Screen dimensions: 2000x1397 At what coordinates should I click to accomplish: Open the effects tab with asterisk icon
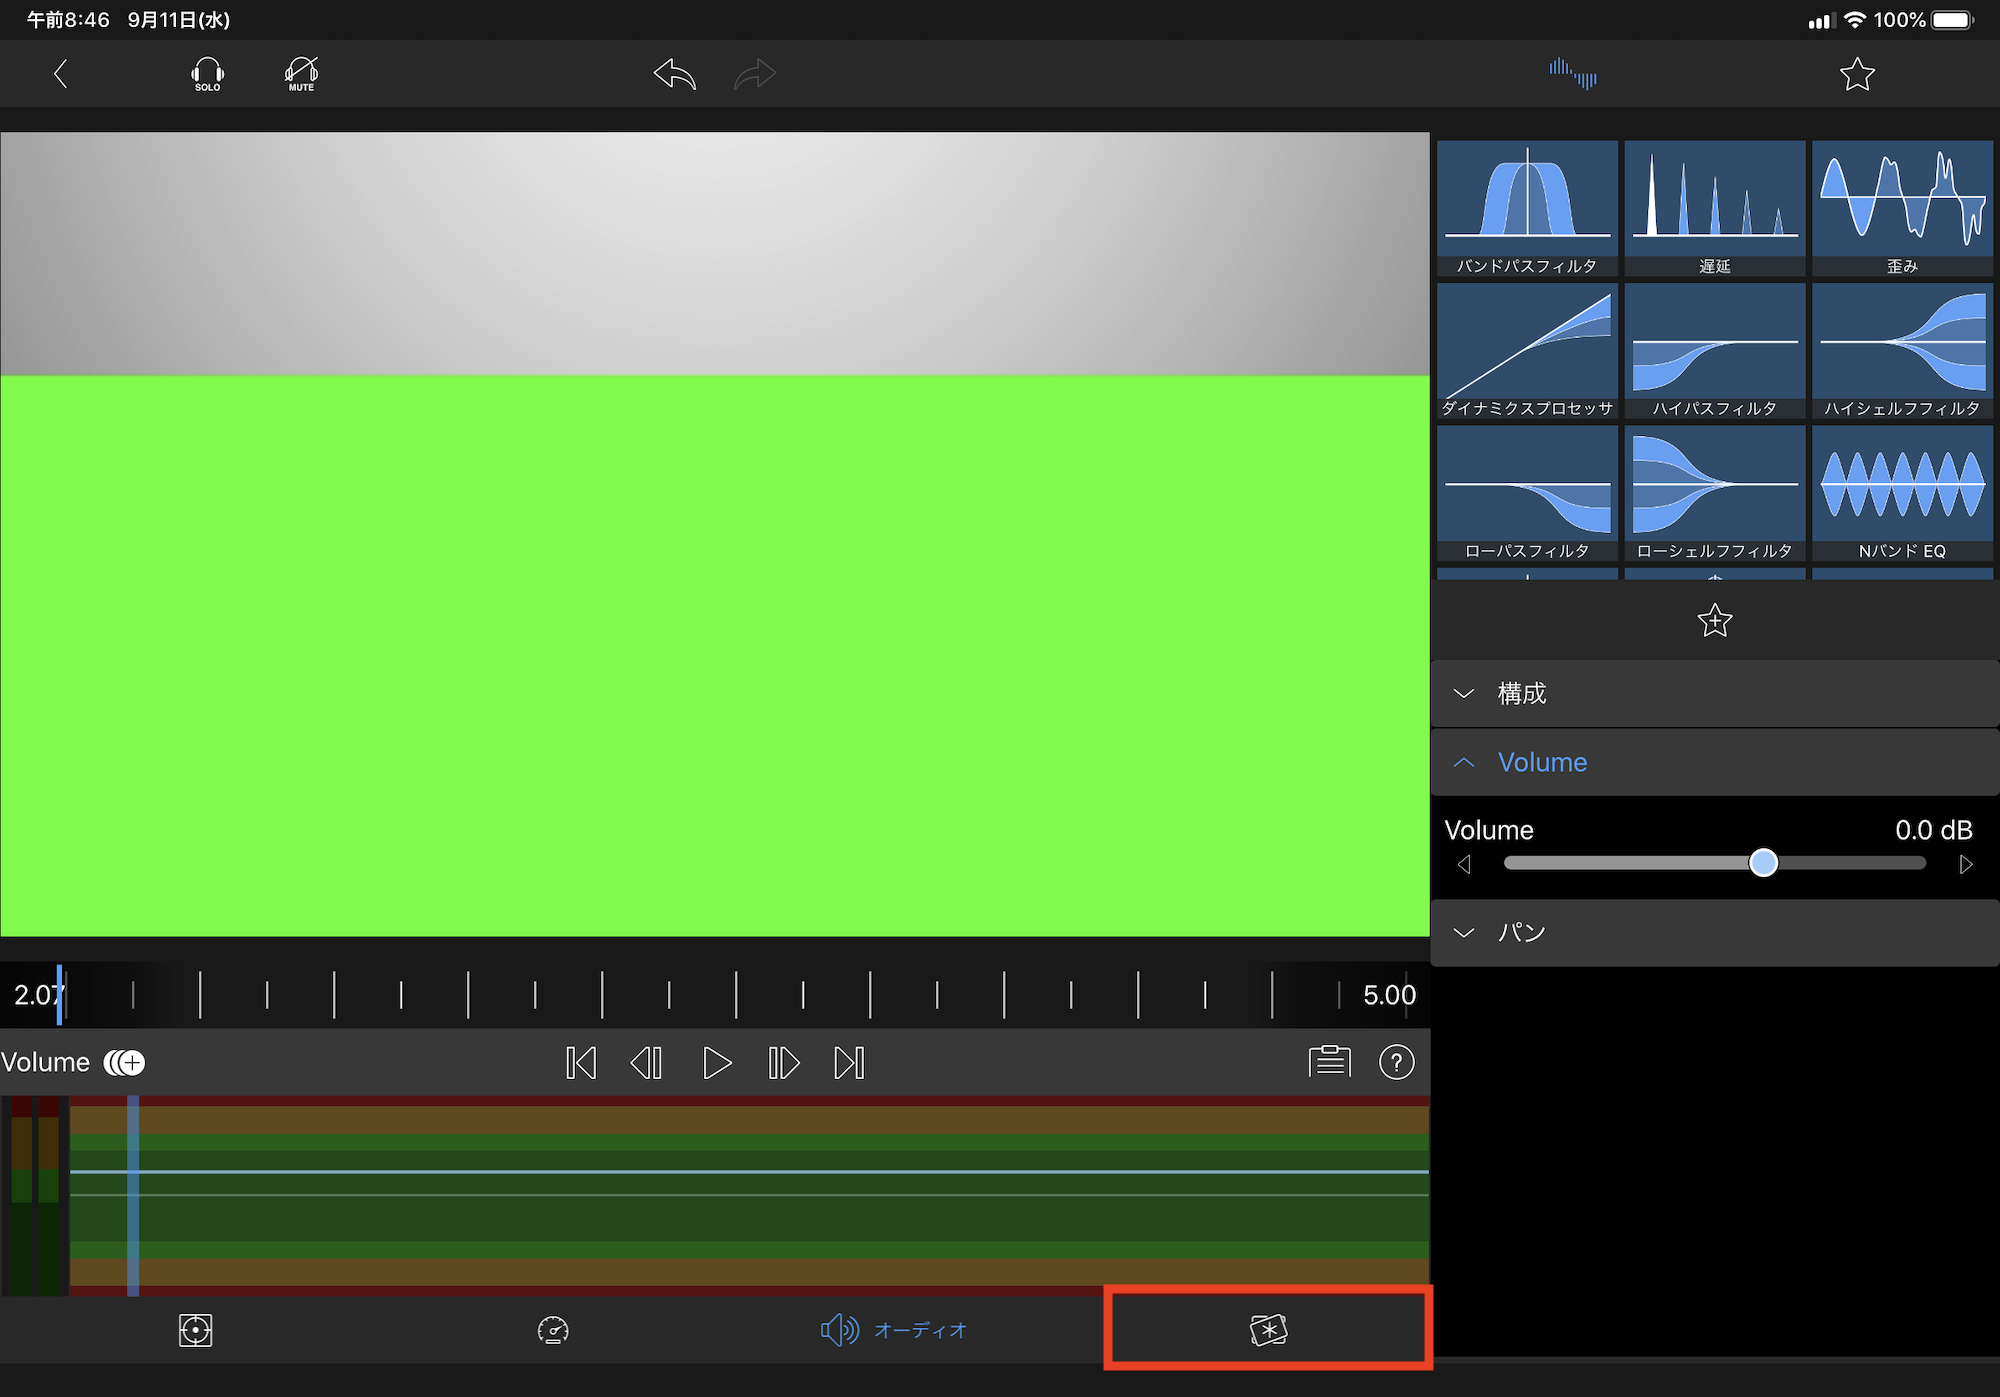pos(1268,1330)
